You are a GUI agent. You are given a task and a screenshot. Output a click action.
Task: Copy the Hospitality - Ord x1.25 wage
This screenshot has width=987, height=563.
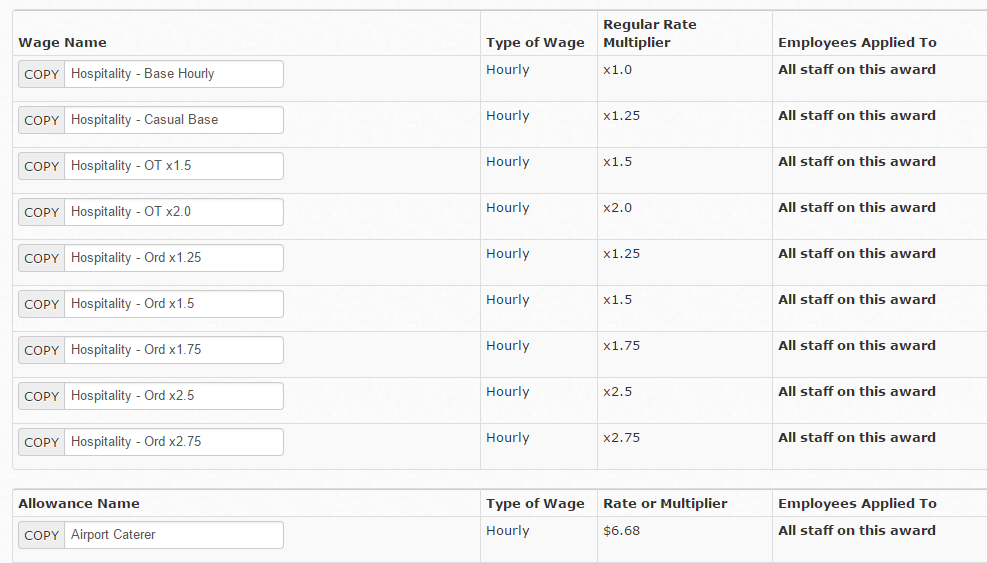pos(42,258)
